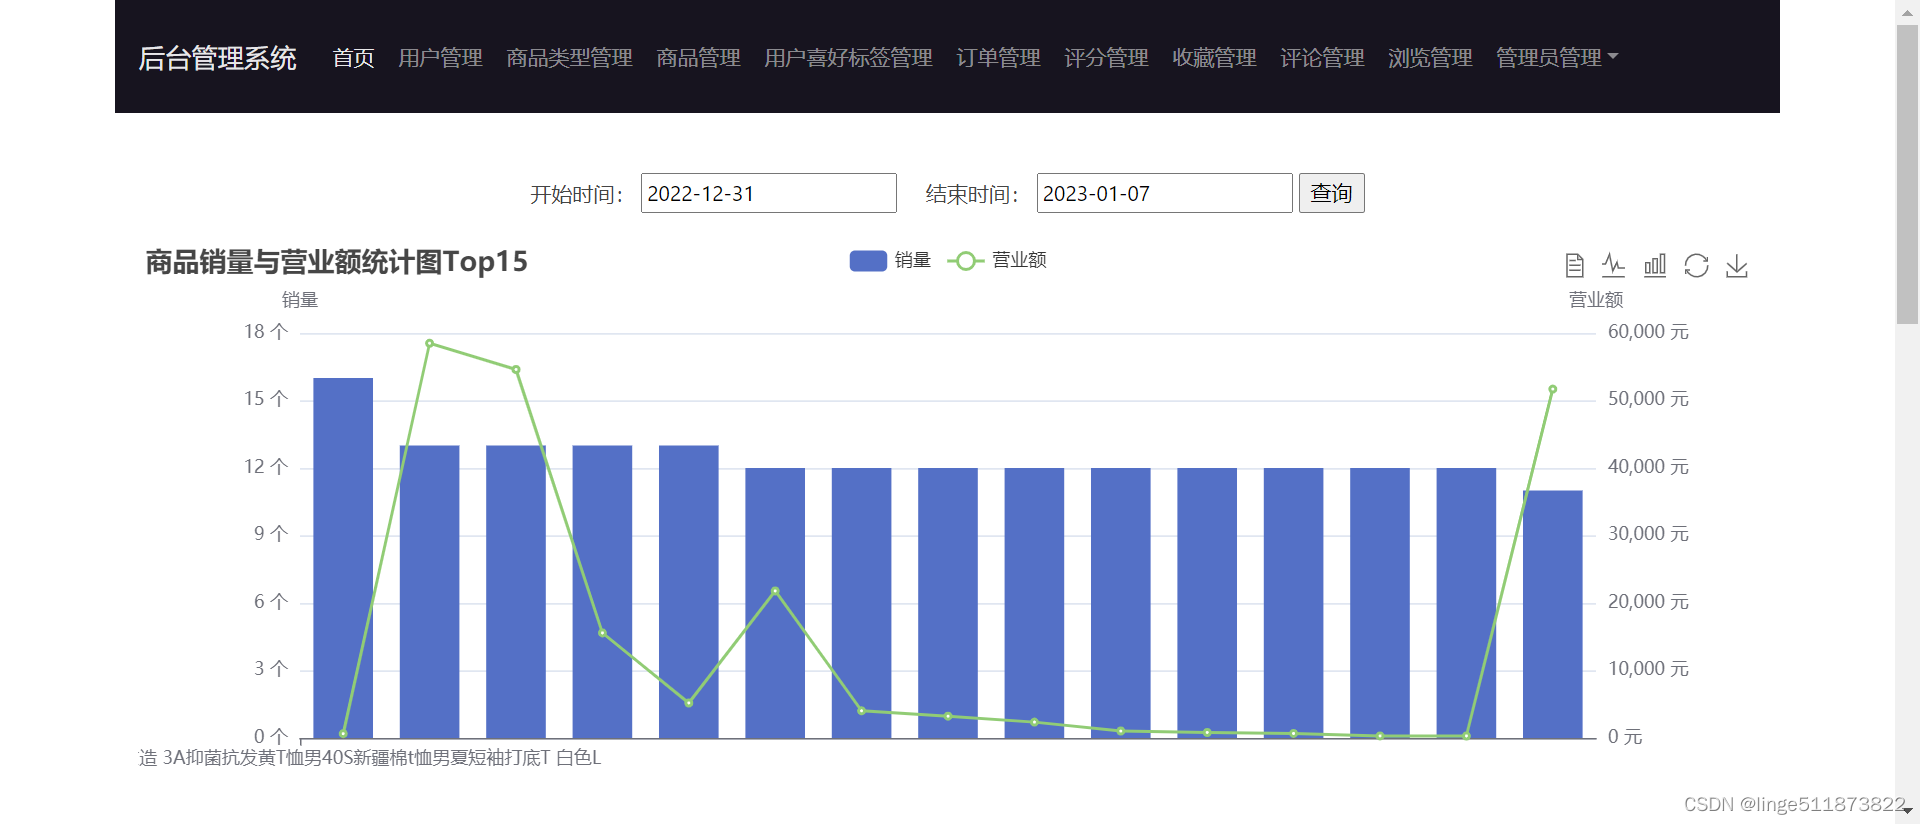Open 浏览管理 navigation item
This screenshot has height=824, width=1920.
1430,58
